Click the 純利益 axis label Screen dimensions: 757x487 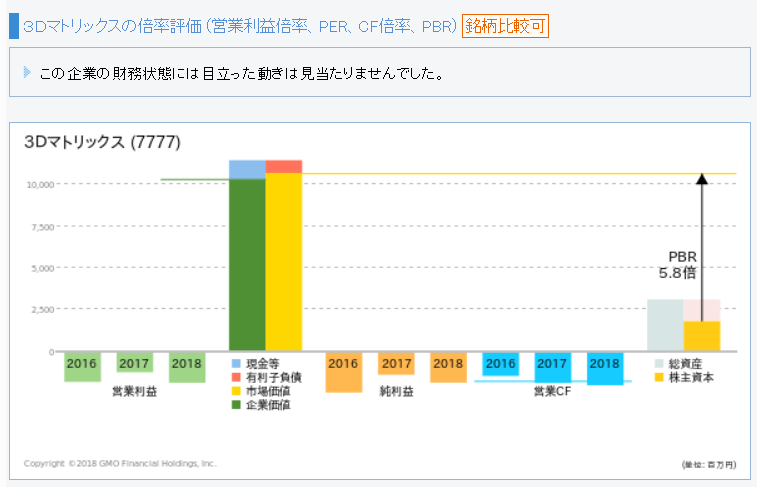tap(396, 391)
